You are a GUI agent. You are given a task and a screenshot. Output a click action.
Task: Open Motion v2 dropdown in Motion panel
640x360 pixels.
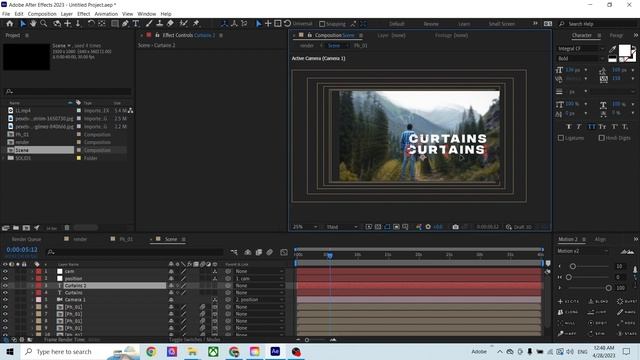(x=583, y=251)
